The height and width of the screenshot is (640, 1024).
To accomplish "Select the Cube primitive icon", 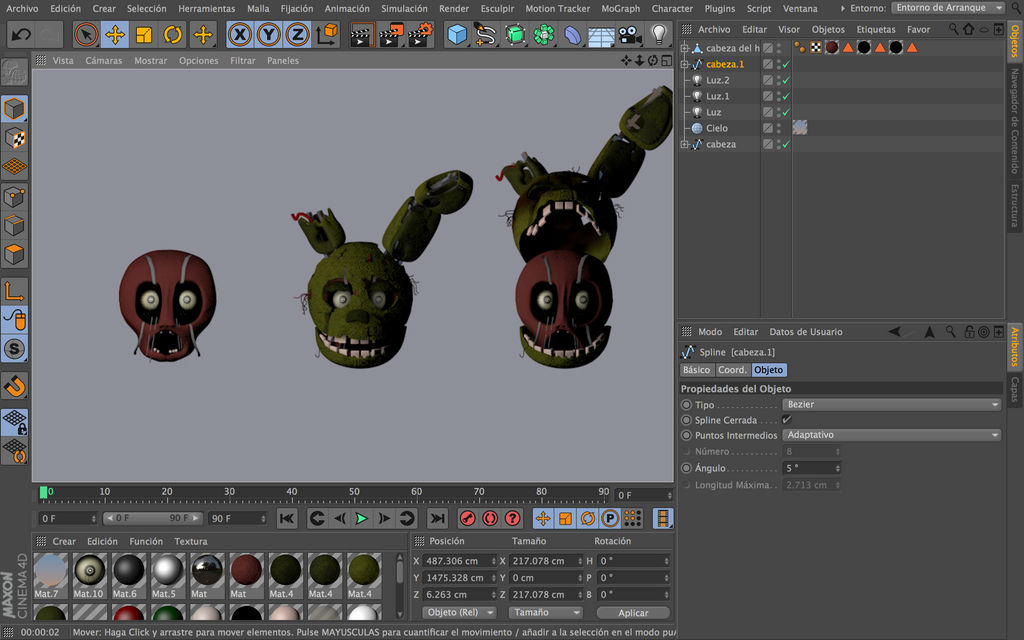I will point(457,33).
